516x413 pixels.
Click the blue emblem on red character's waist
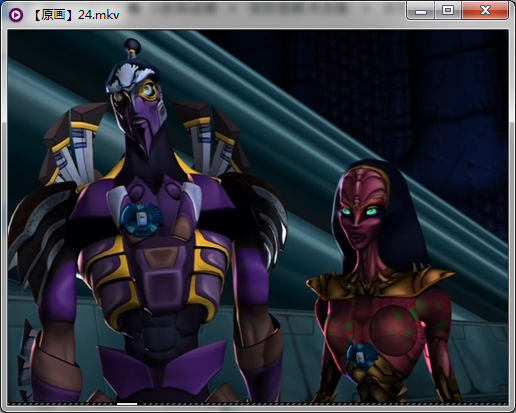(361, 357)
